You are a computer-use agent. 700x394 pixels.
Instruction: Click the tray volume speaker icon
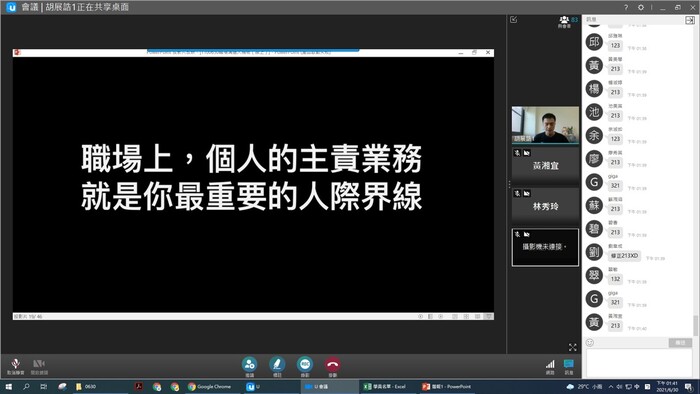(620, 386)
